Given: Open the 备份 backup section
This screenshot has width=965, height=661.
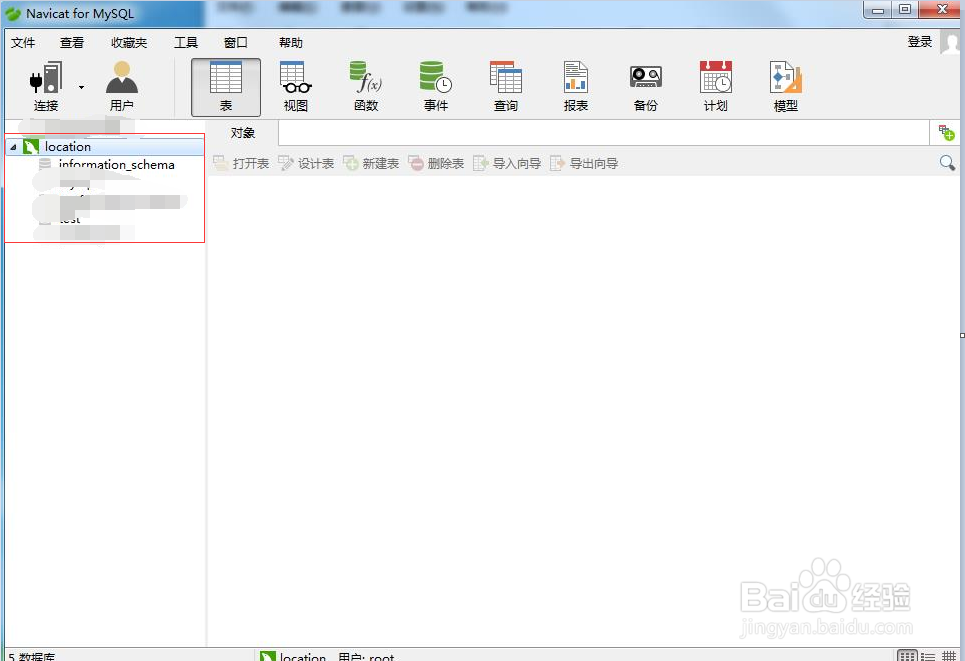Looking at the screenshot, I should point(646,87).
